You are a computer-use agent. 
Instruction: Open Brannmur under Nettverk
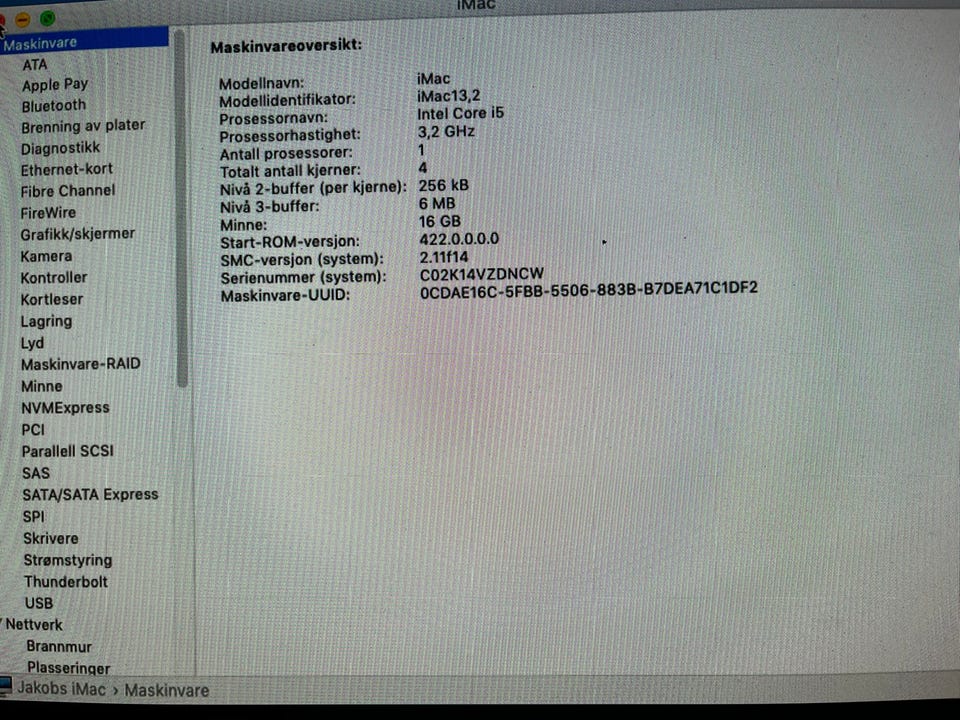[59, 647]
